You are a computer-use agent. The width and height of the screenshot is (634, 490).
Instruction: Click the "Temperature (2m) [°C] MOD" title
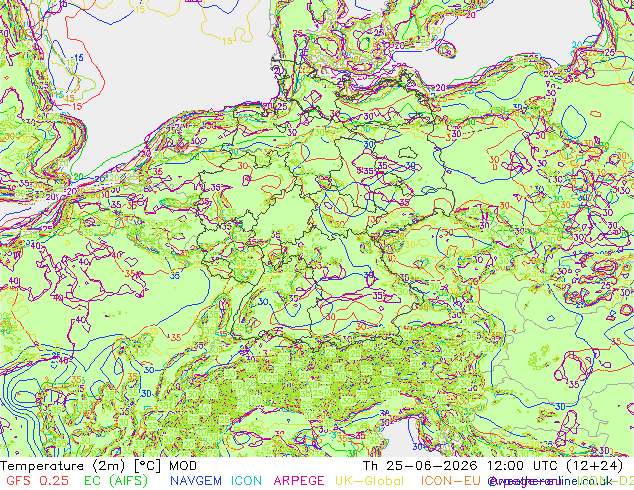click(99, 466)
